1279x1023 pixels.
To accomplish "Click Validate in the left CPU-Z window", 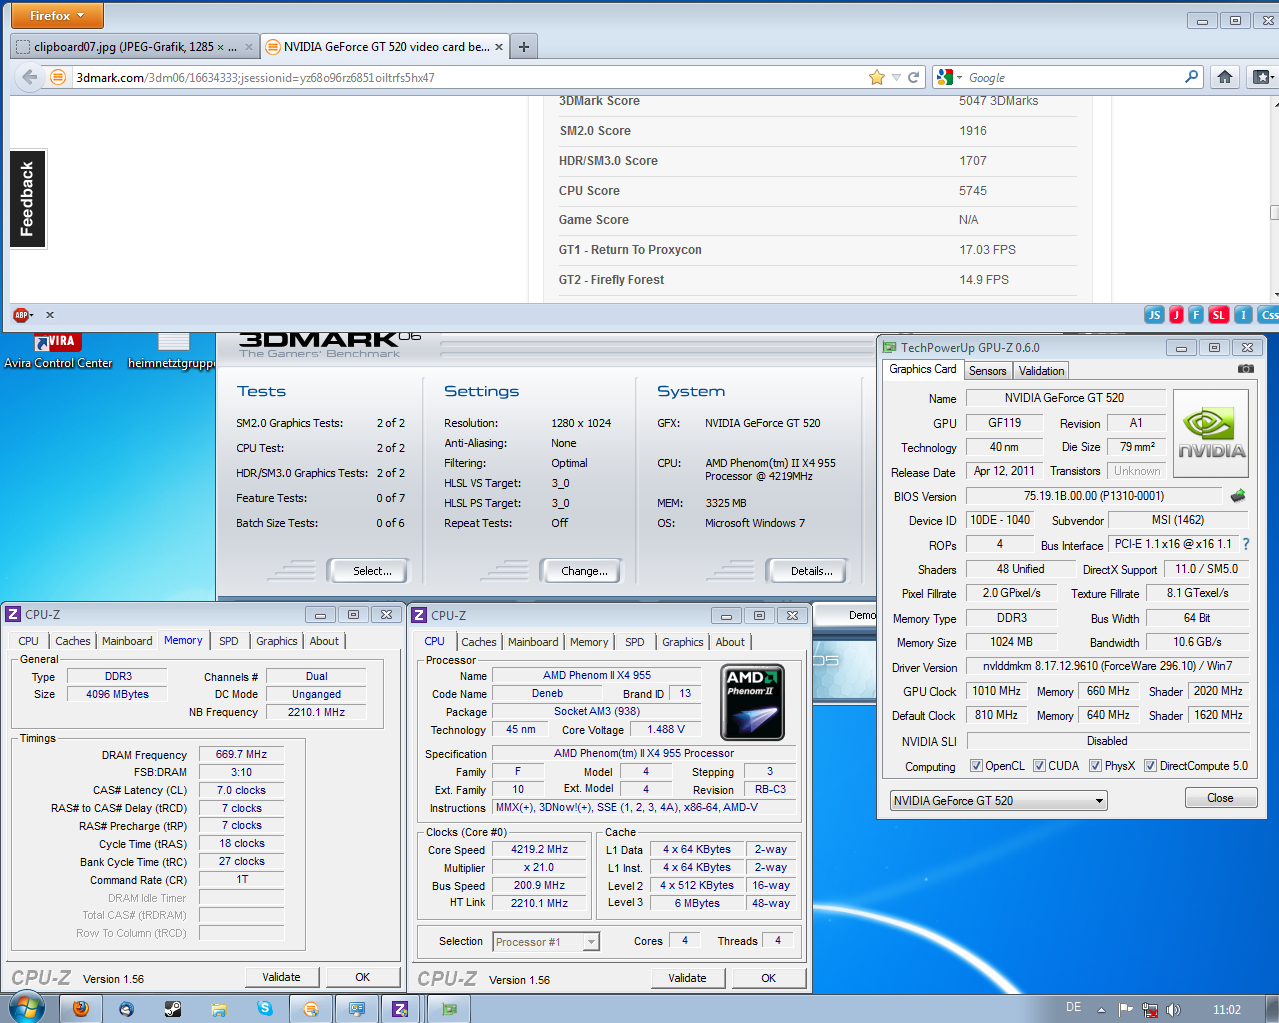I will [281, 977].
